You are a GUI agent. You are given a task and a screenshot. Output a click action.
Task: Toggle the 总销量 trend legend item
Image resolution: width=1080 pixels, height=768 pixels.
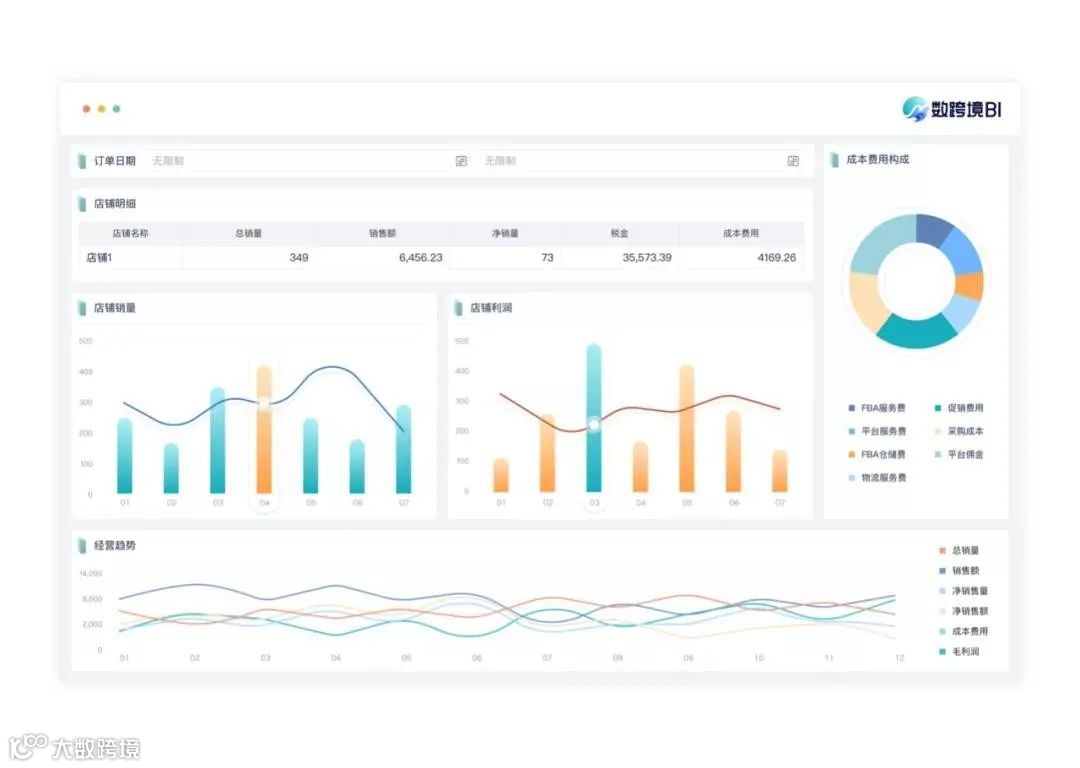tap(959, 550)
